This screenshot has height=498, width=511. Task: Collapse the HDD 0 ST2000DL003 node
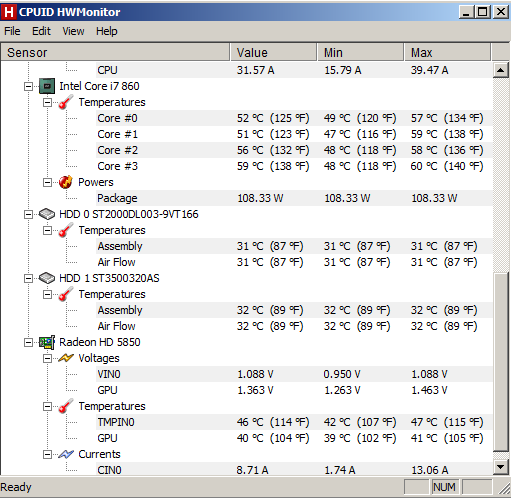(29, 214)
